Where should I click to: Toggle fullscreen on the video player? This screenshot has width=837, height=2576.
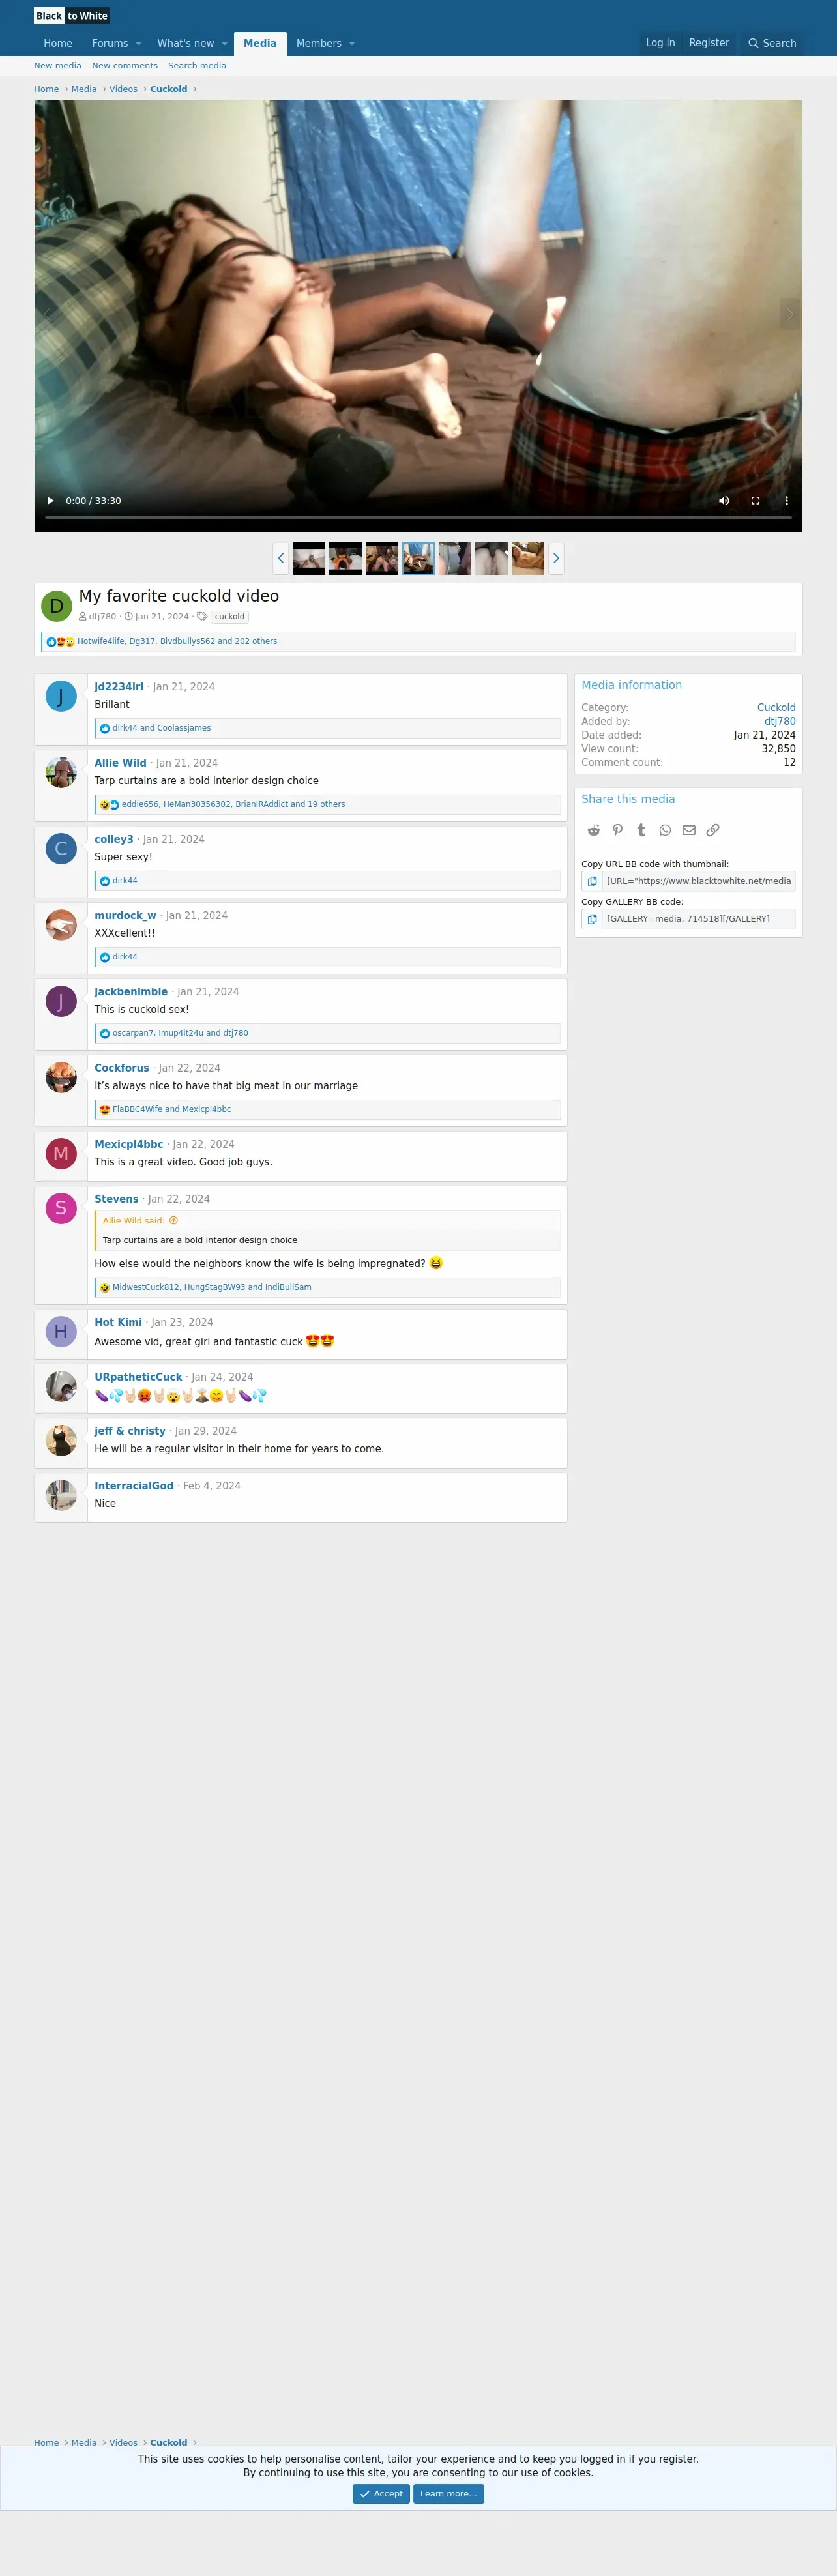tap(755, 501)
